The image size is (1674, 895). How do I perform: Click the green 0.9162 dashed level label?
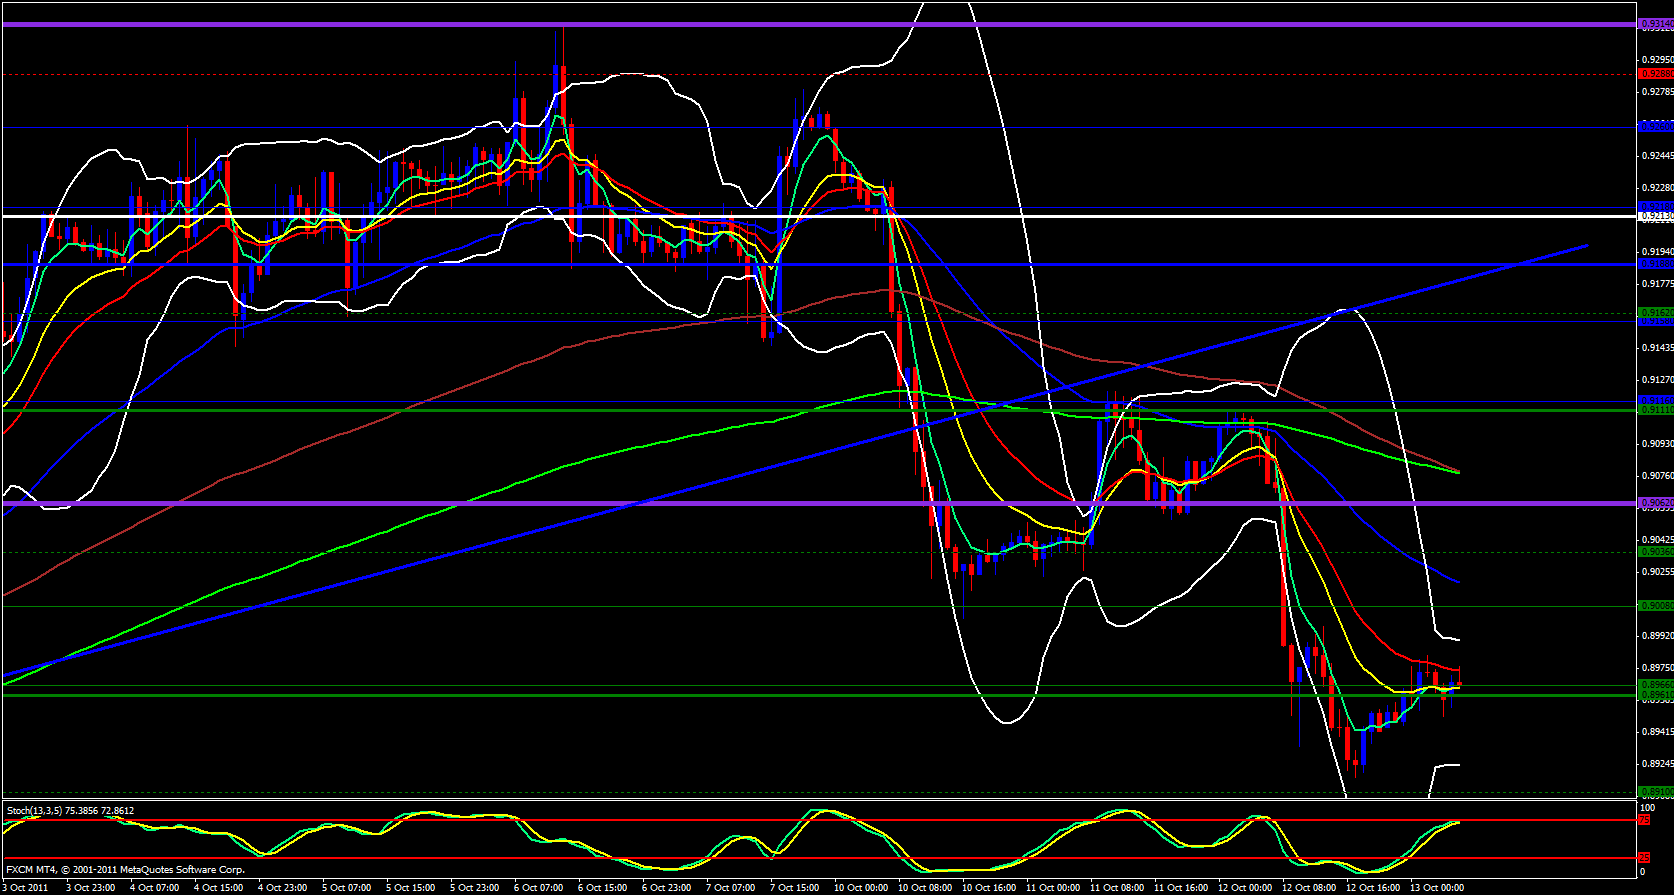[x=1655, y=313]
